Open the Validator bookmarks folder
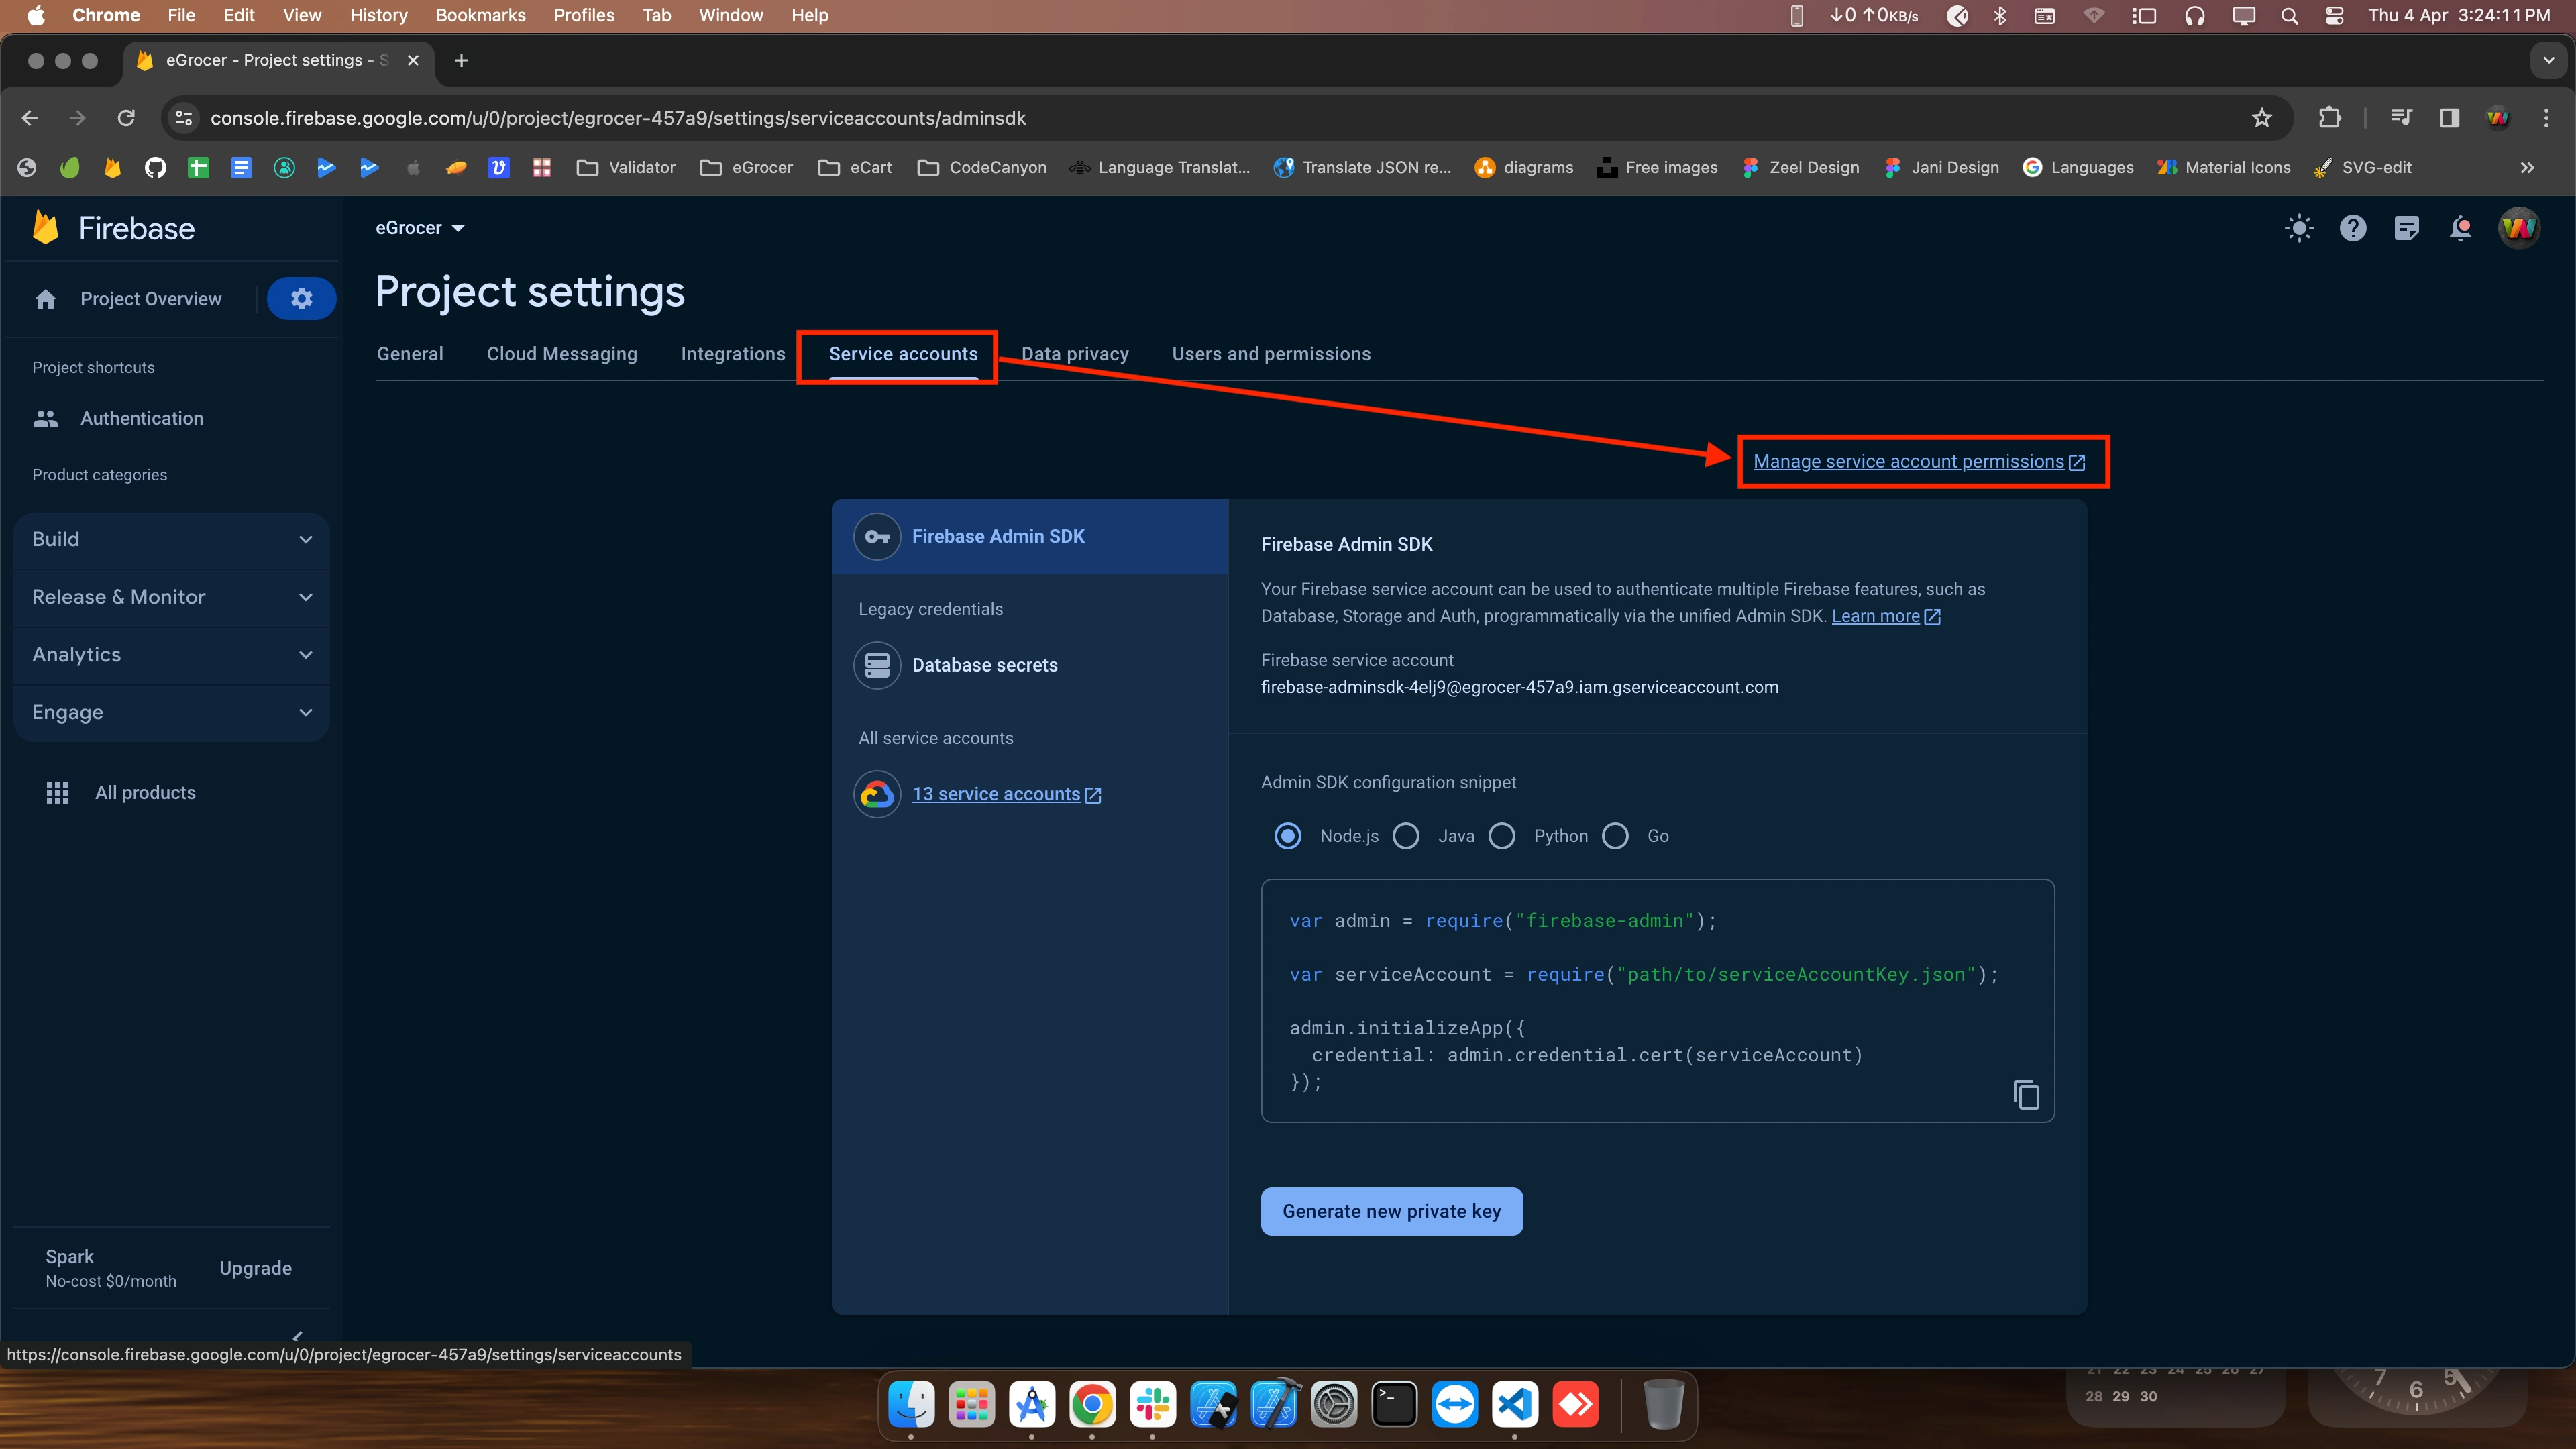 tap(626, 167)
